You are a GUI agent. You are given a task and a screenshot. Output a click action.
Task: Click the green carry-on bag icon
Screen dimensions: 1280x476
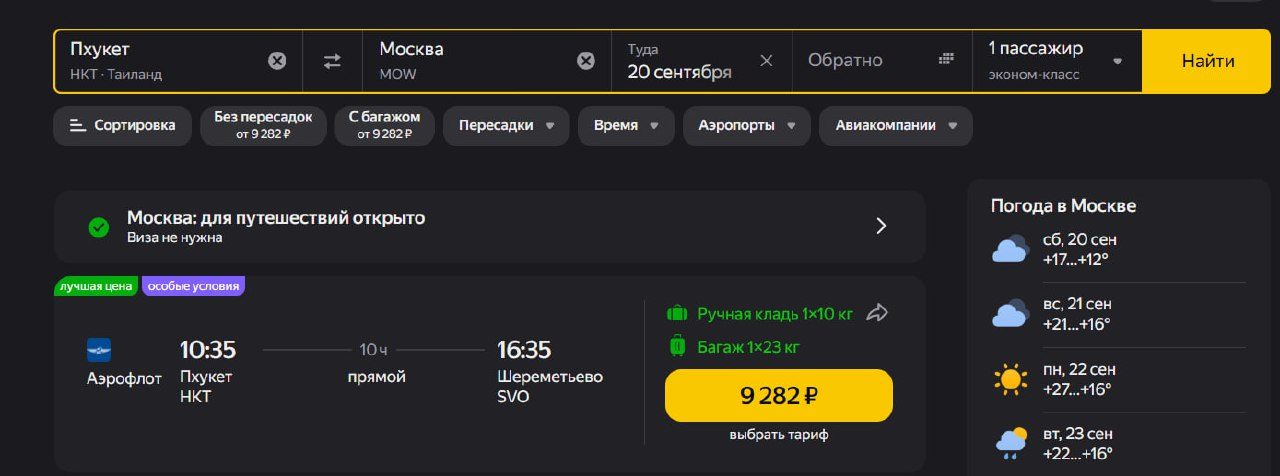677,314
